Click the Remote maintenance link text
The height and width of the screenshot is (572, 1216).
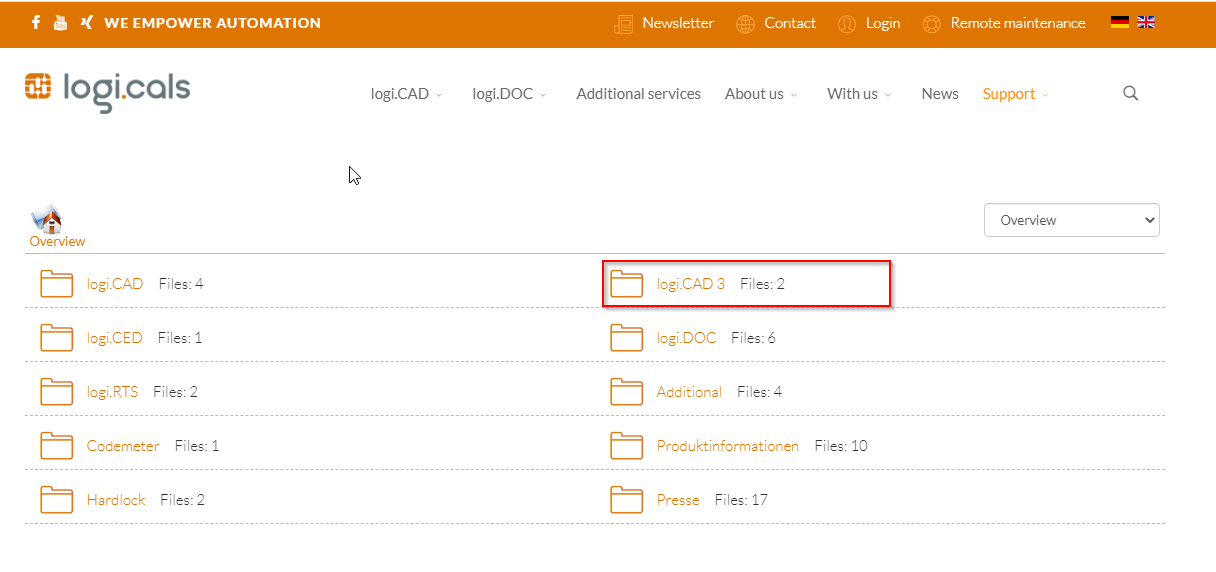(1018, 23)
